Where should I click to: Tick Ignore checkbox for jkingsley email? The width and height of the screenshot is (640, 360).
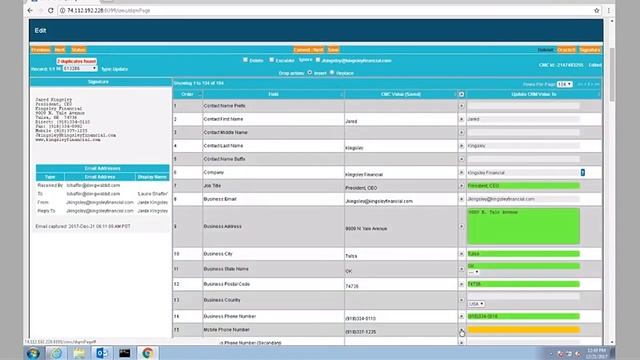coord(318,60)
